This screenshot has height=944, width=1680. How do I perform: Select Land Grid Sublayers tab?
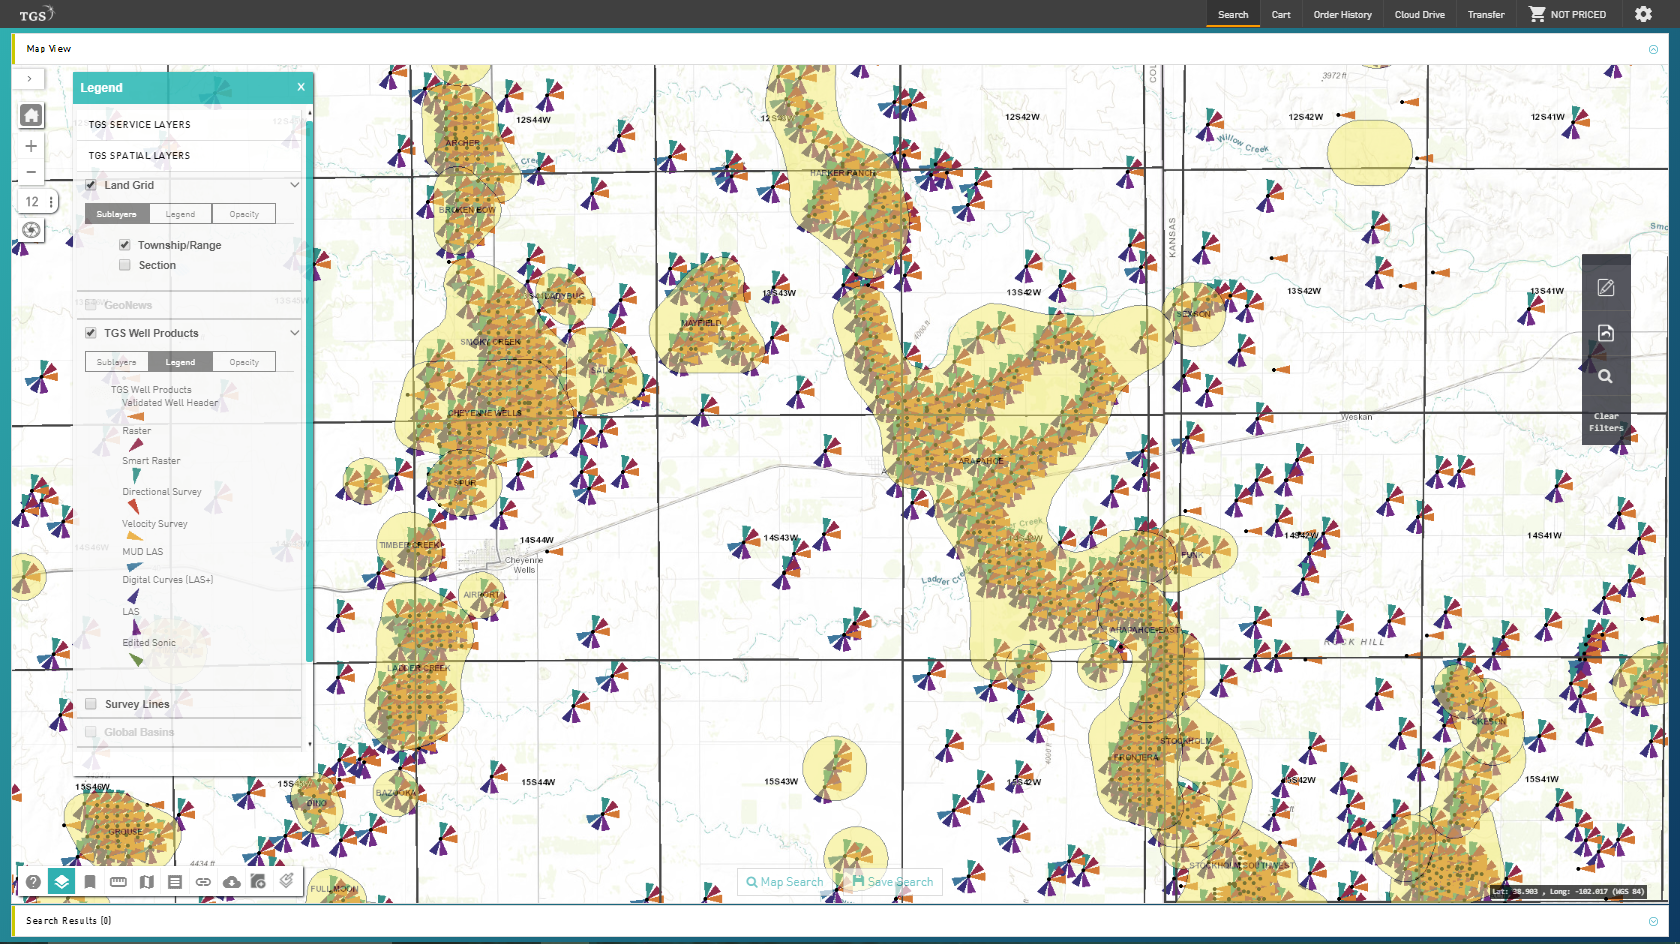coord(117,214)
